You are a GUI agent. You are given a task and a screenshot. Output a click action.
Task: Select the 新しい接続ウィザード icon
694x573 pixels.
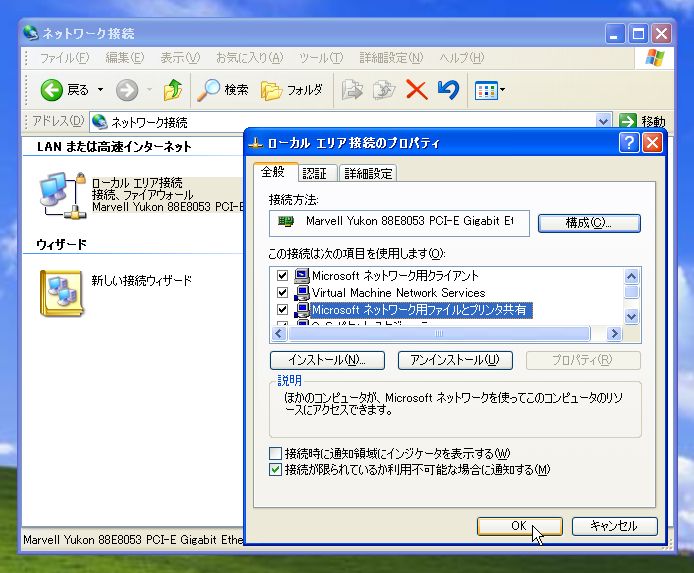point(61,293)
